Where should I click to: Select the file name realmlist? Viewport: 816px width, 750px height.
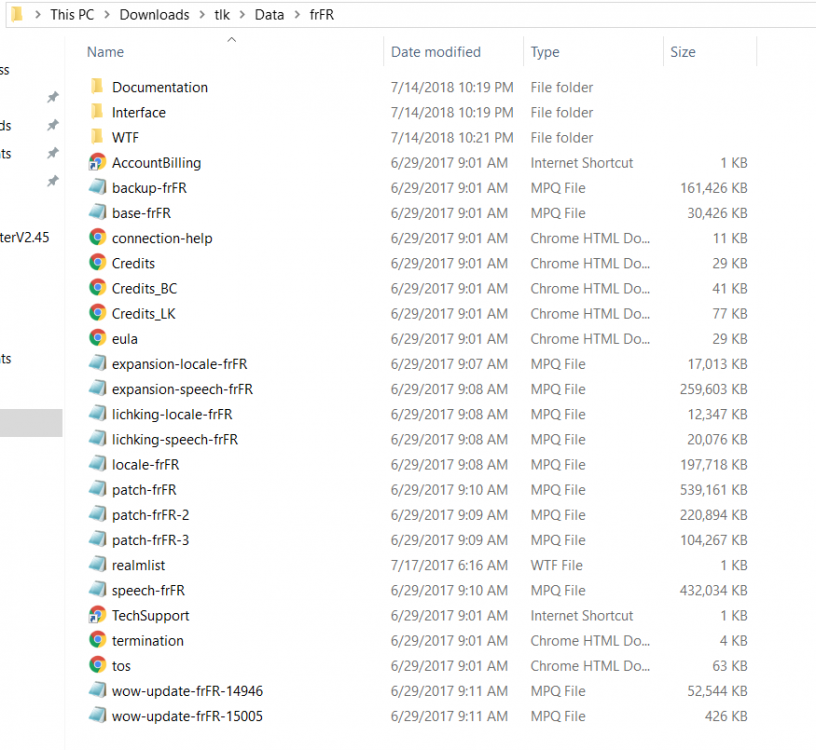pos(138,565)
